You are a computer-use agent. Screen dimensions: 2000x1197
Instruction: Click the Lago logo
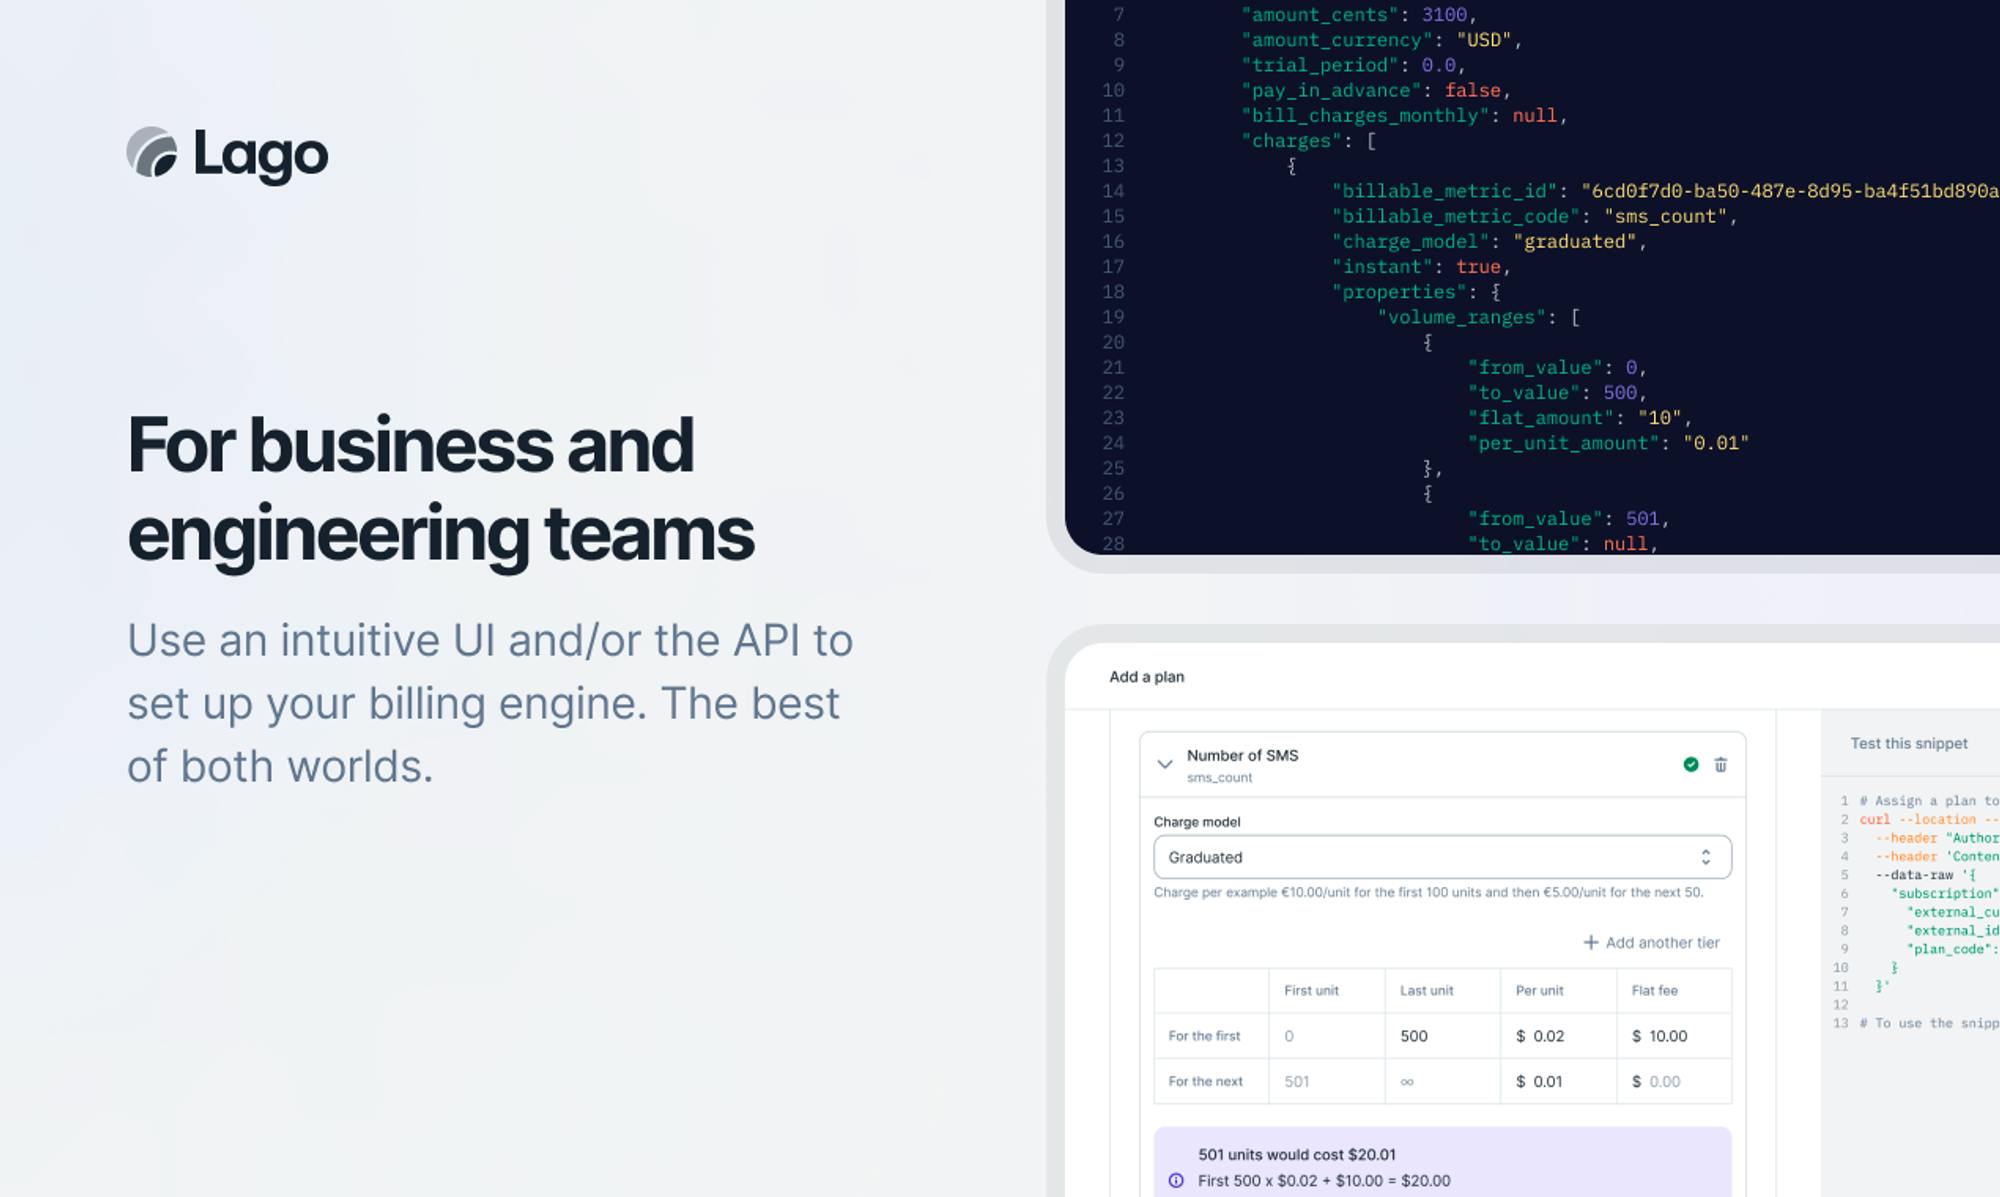pos(227,154)
